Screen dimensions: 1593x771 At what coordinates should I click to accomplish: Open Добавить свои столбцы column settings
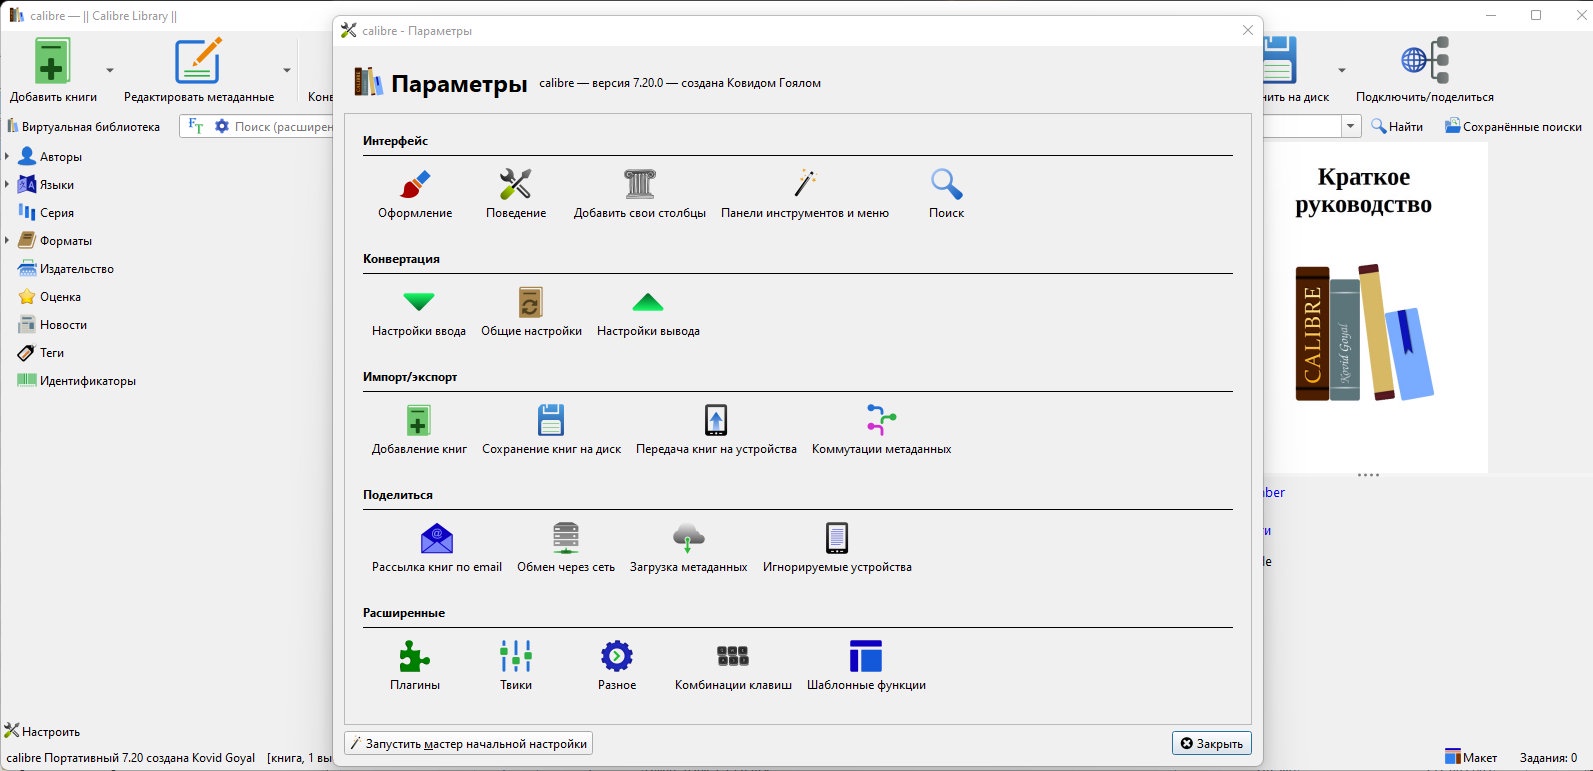click(x=640, y=194)
